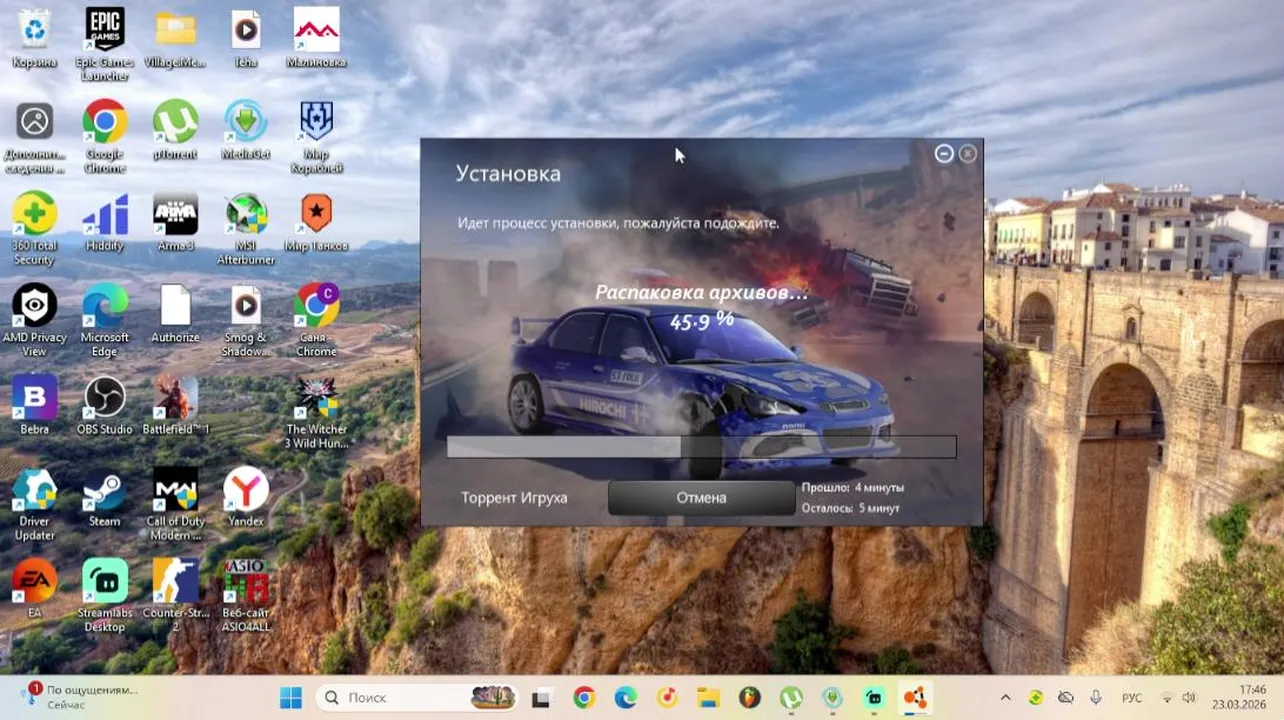1284x720 pixels.
Task: Select the Мир Кораблей desktop shortcut
Action: 317,136
